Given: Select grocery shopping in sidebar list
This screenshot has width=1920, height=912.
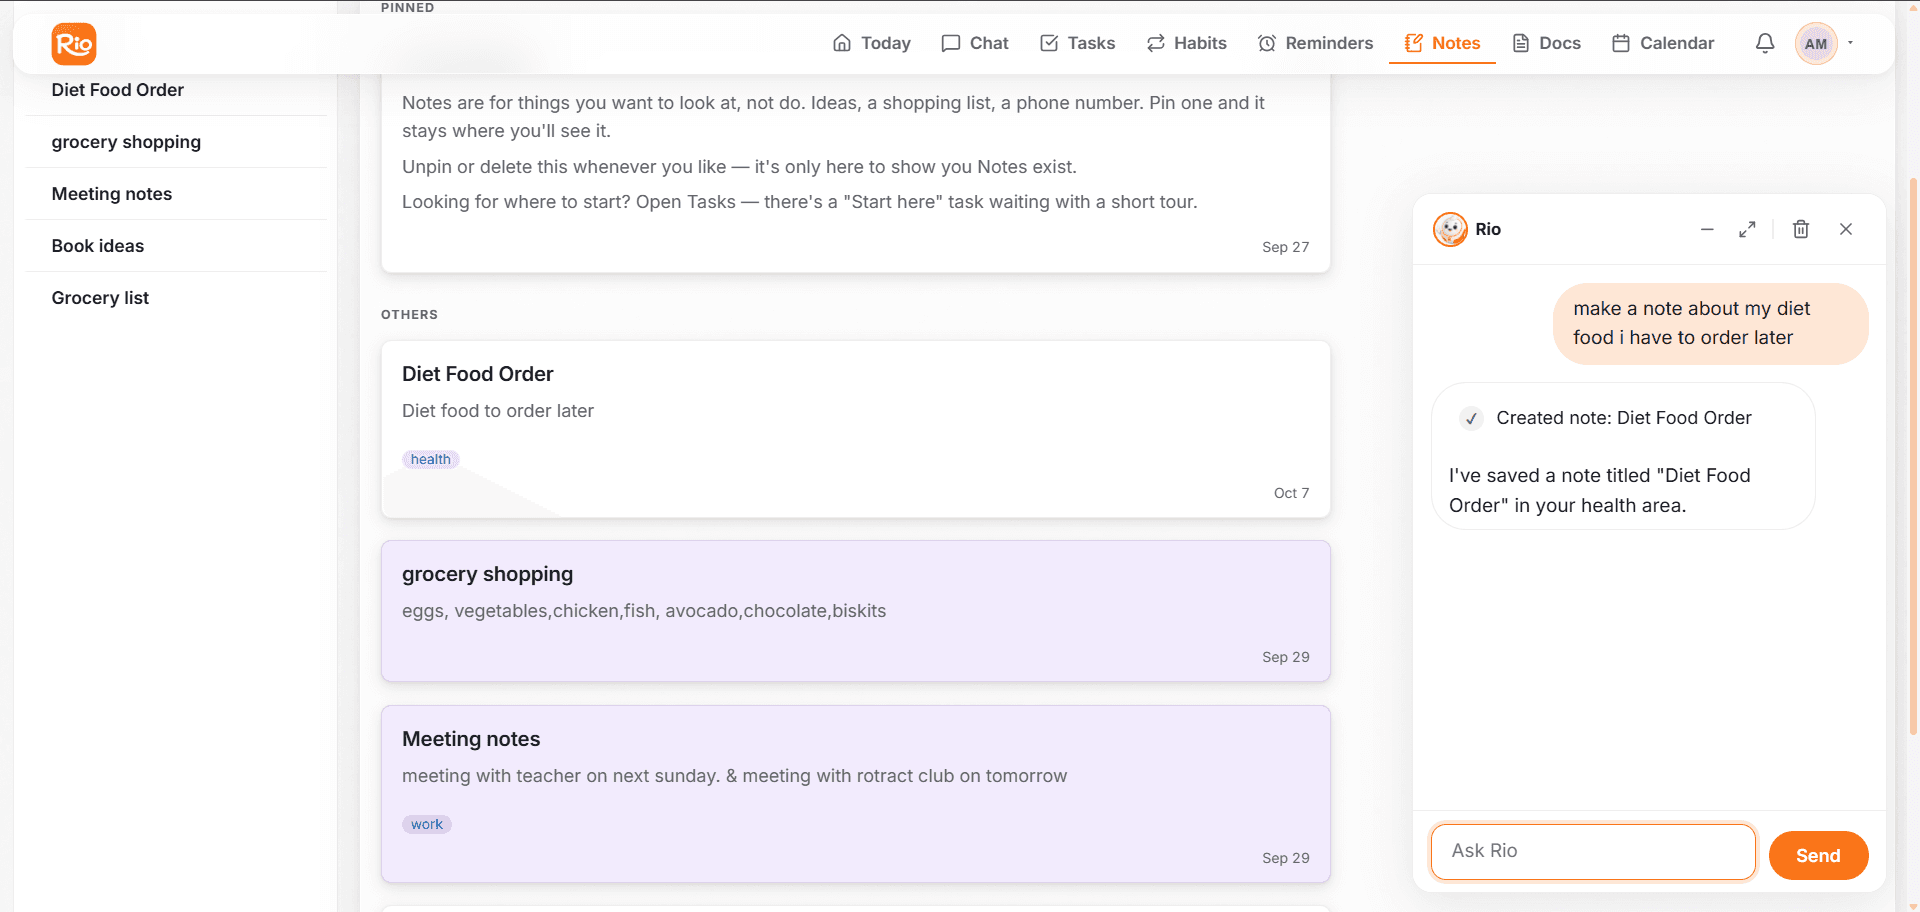Looking at the screenshot, I should (x=176, y=142).
